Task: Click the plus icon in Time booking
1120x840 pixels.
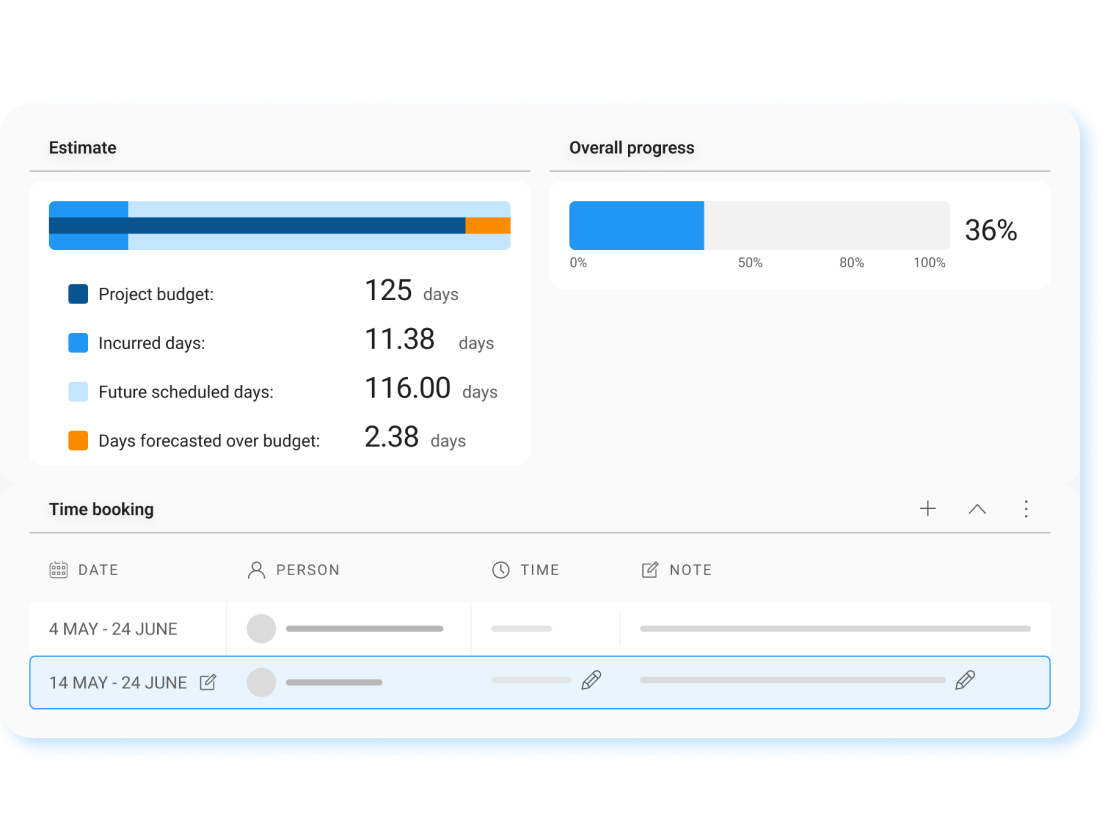Action: [x=928, y=509]
